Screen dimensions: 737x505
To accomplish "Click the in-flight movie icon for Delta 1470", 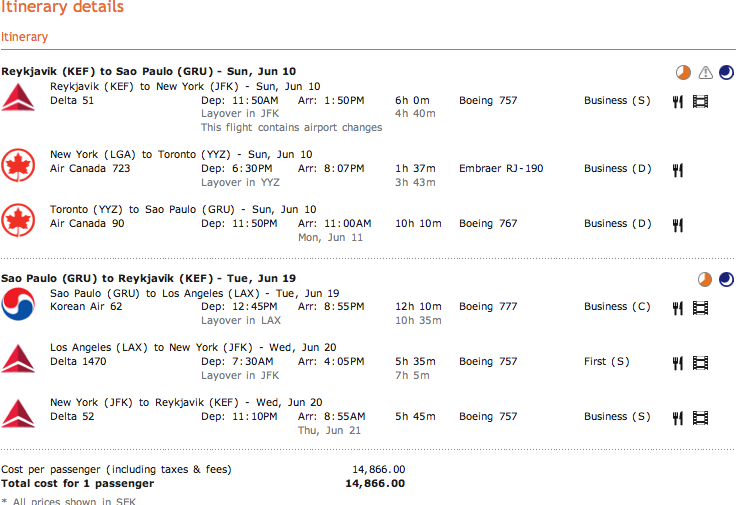I will (x=700, y=363).
